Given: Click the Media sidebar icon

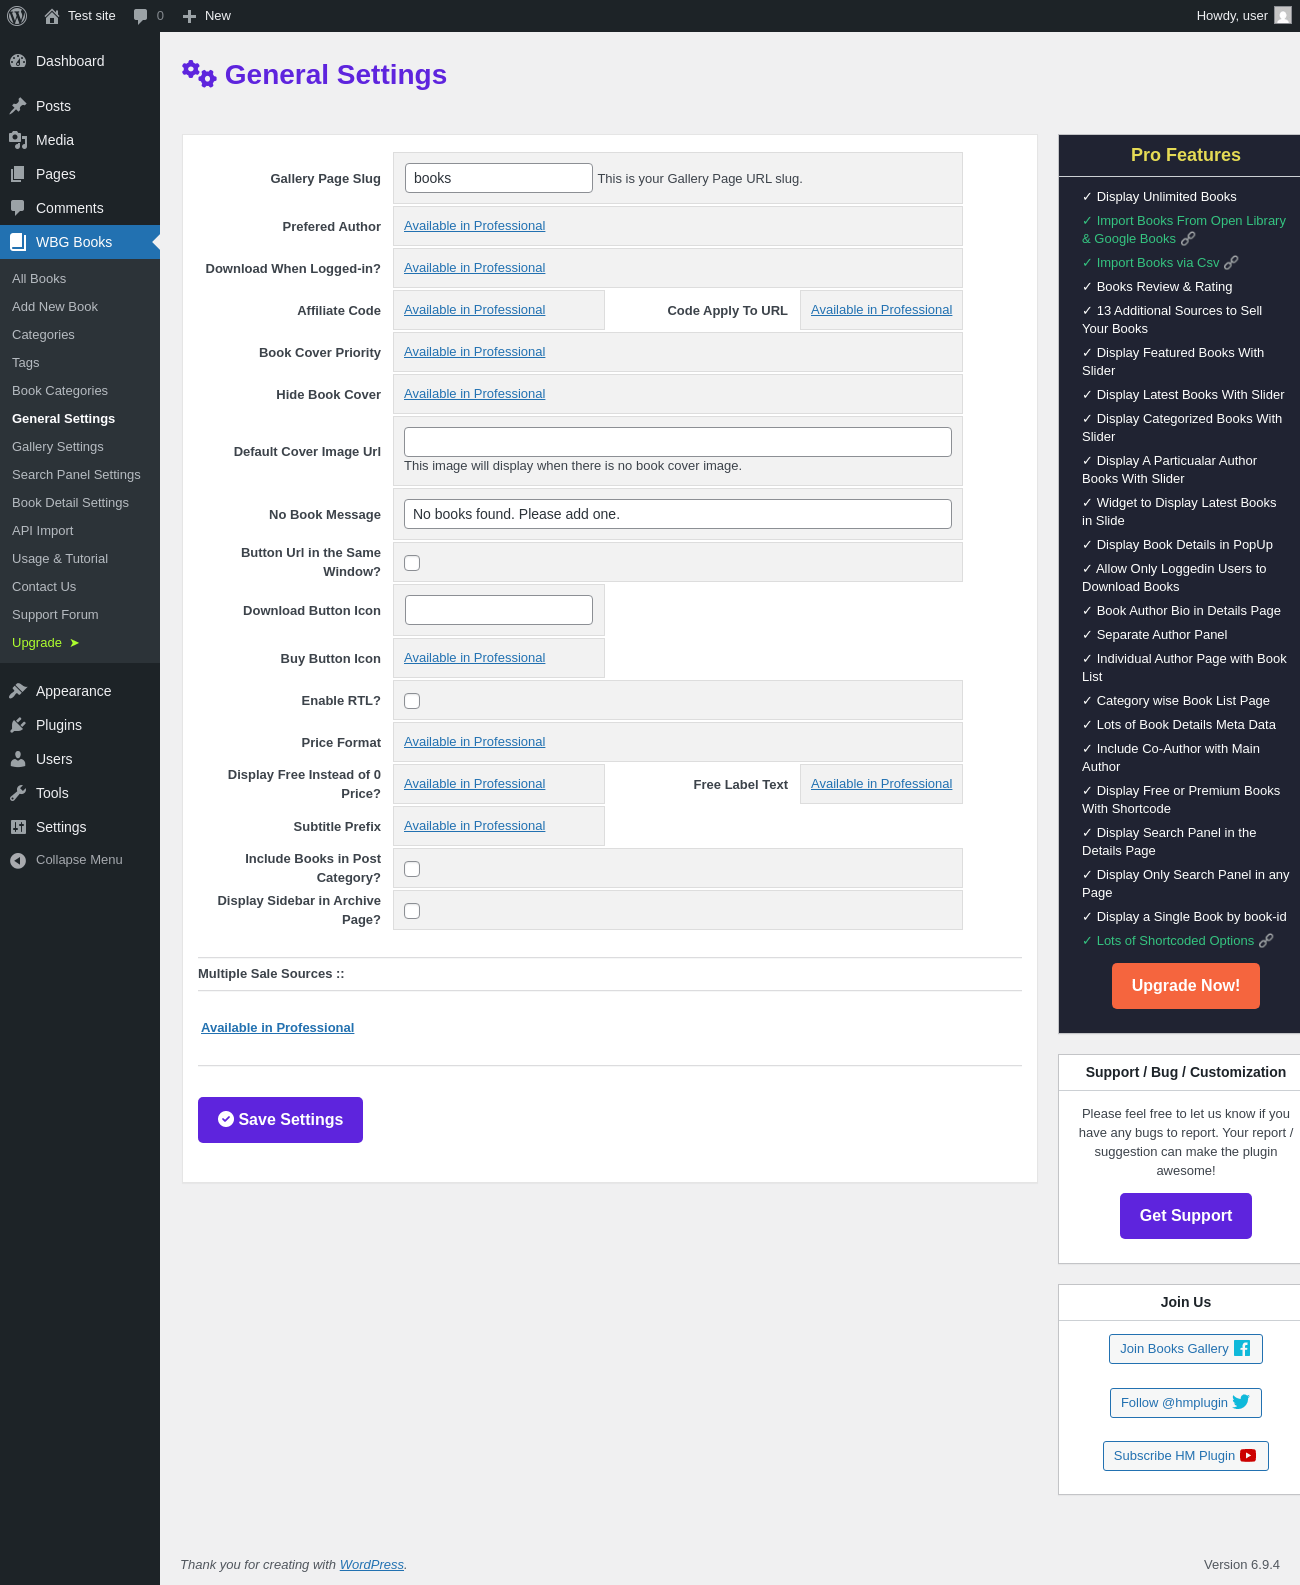Looking at the screenshot, I should 18,140.
